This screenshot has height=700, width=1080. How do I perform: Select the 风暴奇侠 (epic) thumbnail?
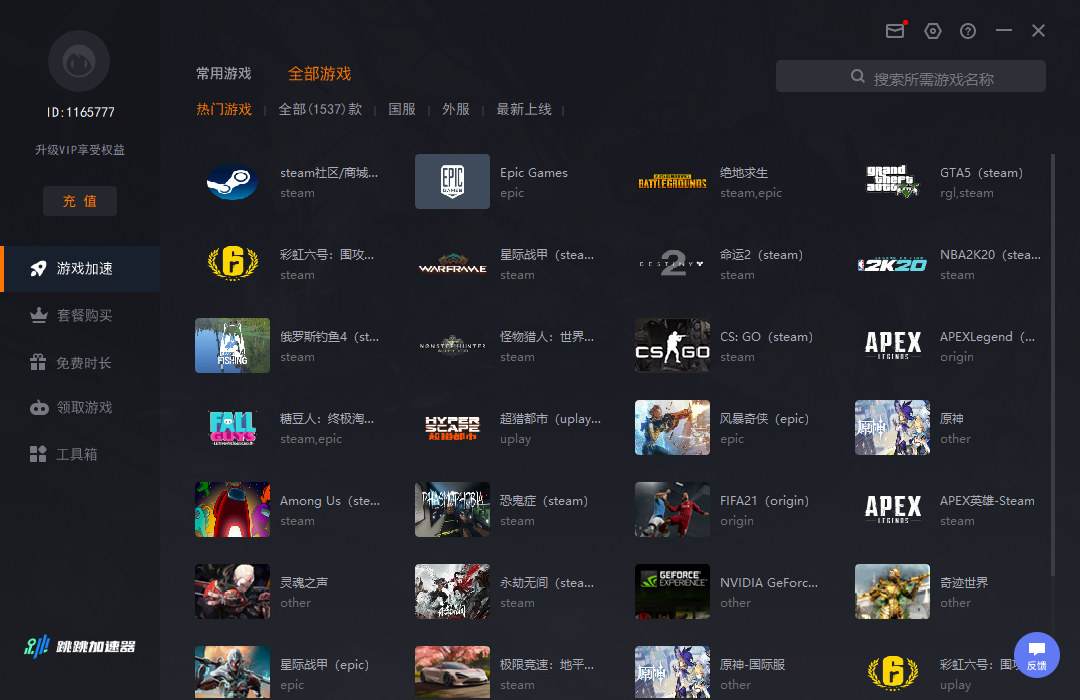[x=672, y=427]
